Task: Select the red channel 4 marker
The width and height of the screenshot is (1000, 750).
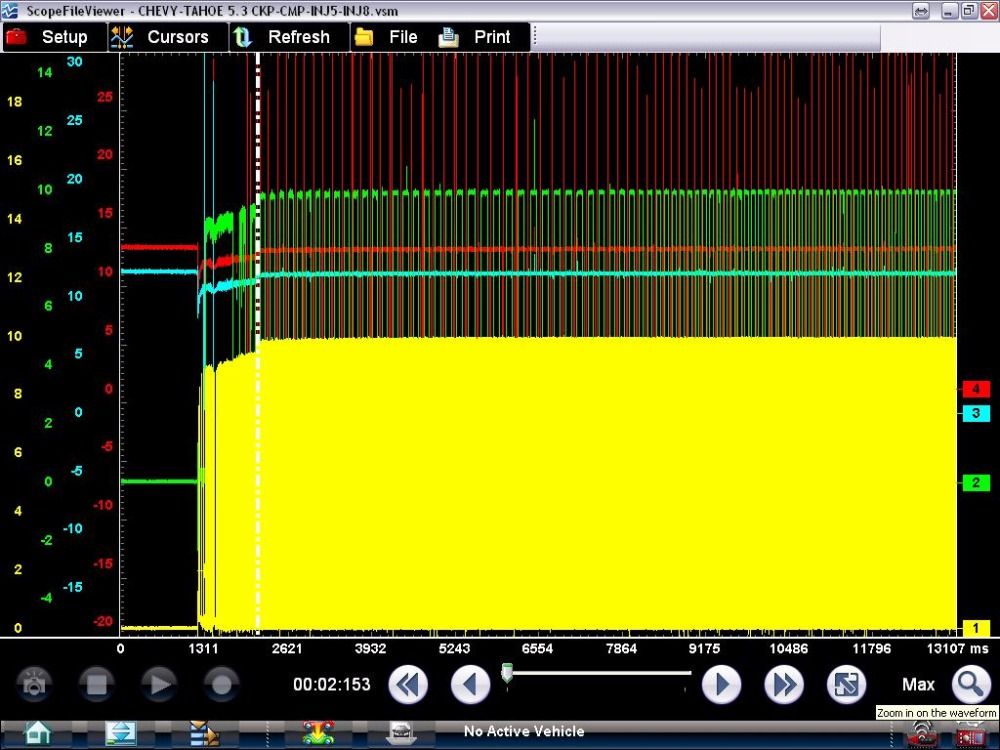Action: click(975, 389)
